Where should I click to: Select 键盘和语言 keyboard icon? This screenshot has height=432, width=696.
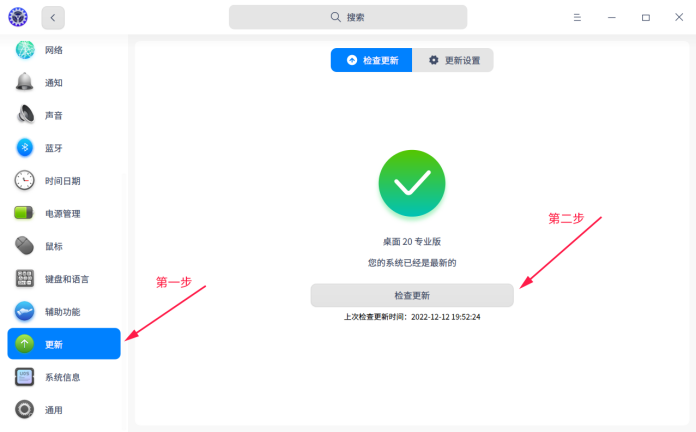point(25,279)
